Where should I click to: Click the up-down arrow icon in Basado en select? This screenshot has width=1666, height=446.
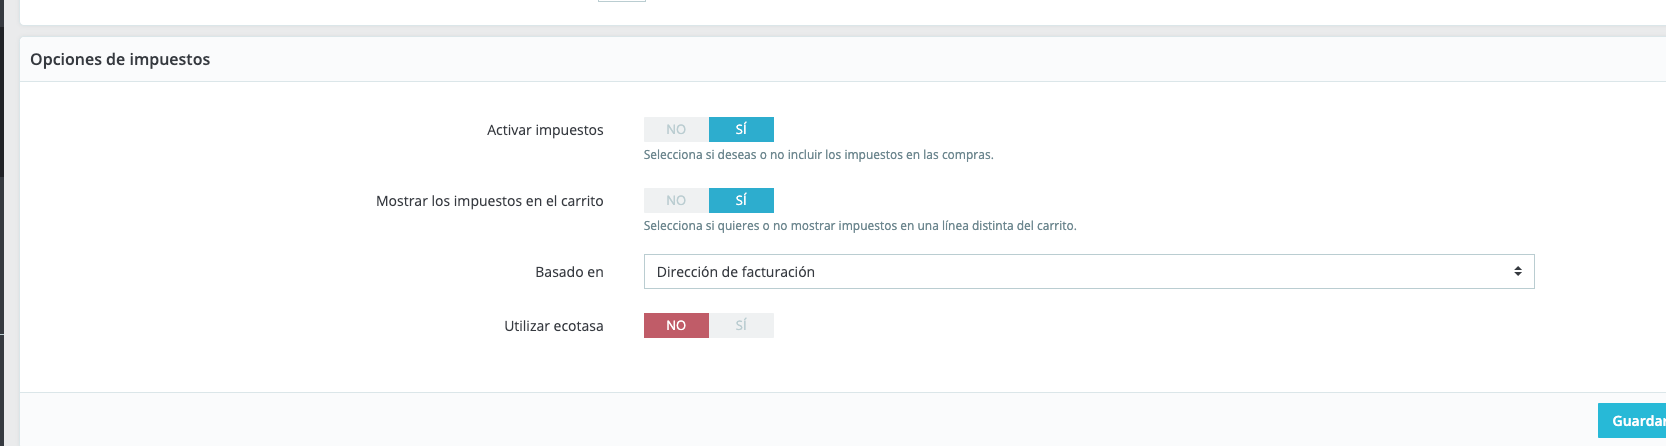click(1517, 272)
